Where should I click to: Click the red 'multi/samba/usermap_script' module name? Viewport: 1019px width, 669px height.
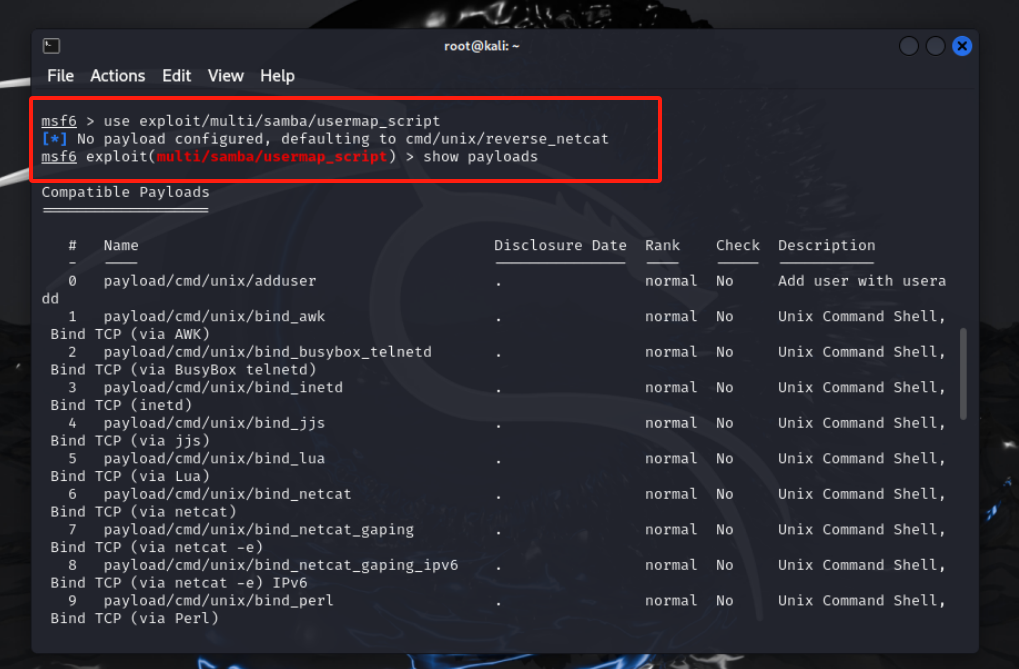click(x=272, y=157)
